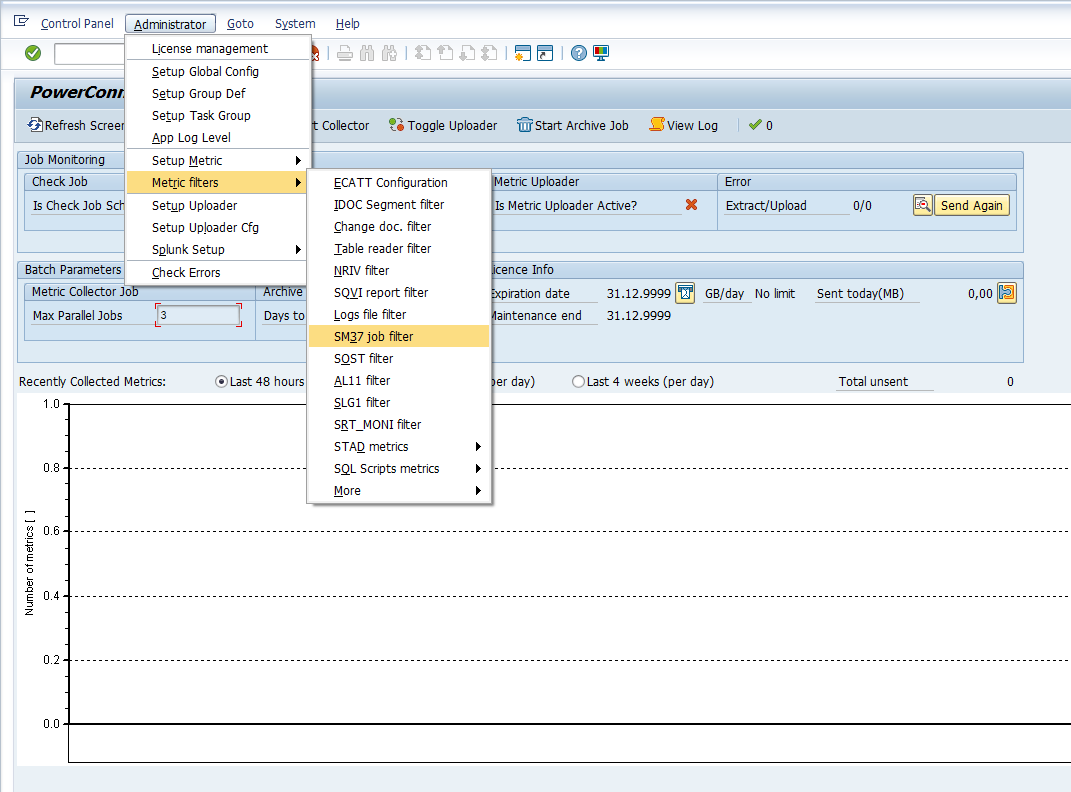Viewport: 1071px width, 792px height.
Task: Click the Customize Local Layout monitor icon
Action: point(601,53)
